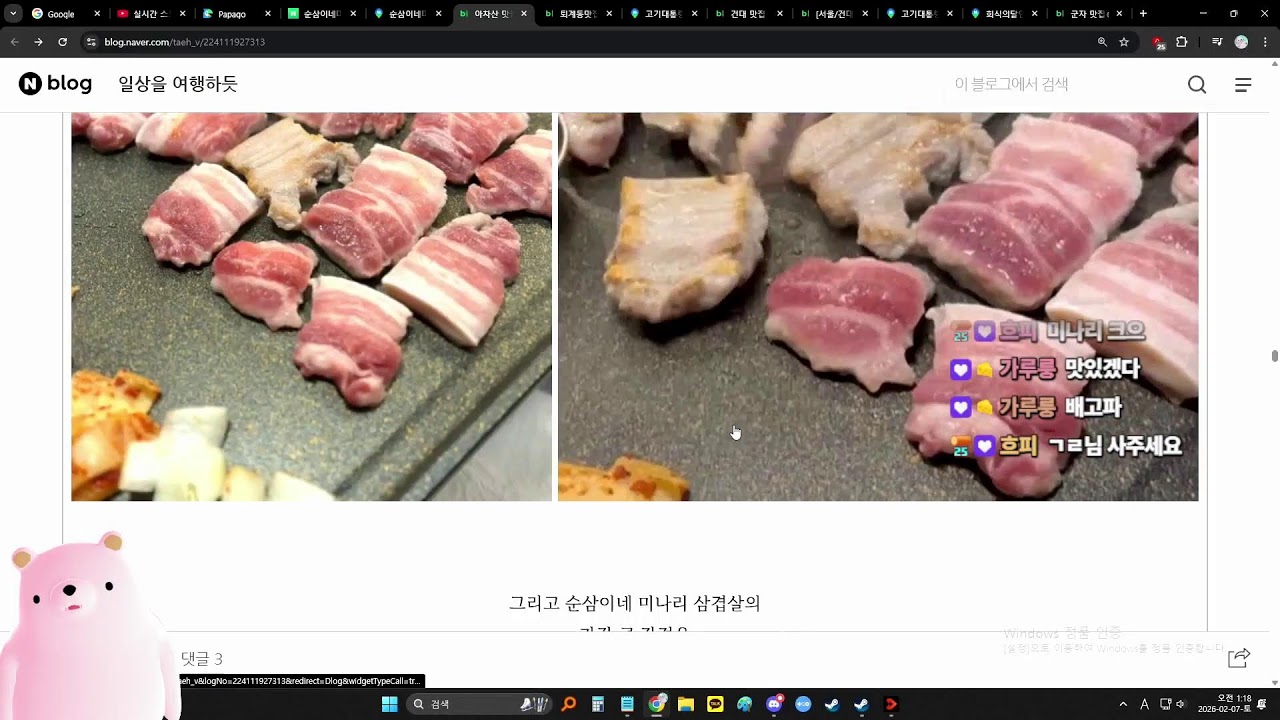Image resolution: width=1280 pixels, height=720 pixels.
Task: Open KakaoTalk from the taskbar
Action: click(715, 704)
